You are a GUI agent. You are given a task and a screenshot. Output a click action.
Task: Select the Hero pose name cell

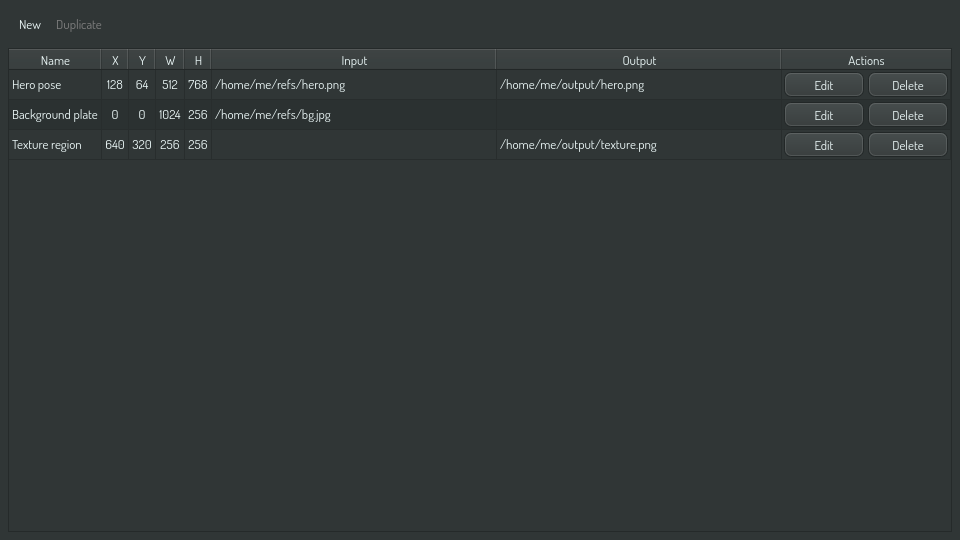(55, 85)
